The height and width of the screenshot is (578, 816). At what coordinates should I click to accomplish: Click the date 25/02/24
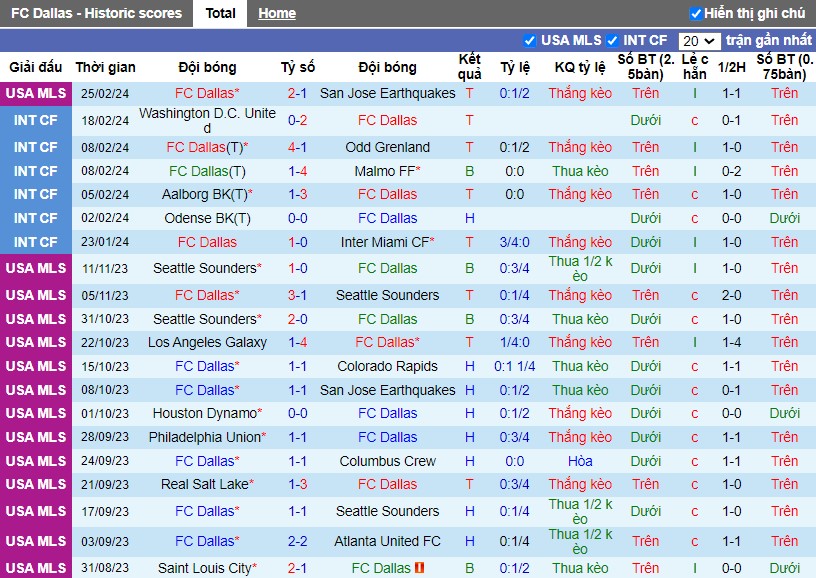[105, 94]
